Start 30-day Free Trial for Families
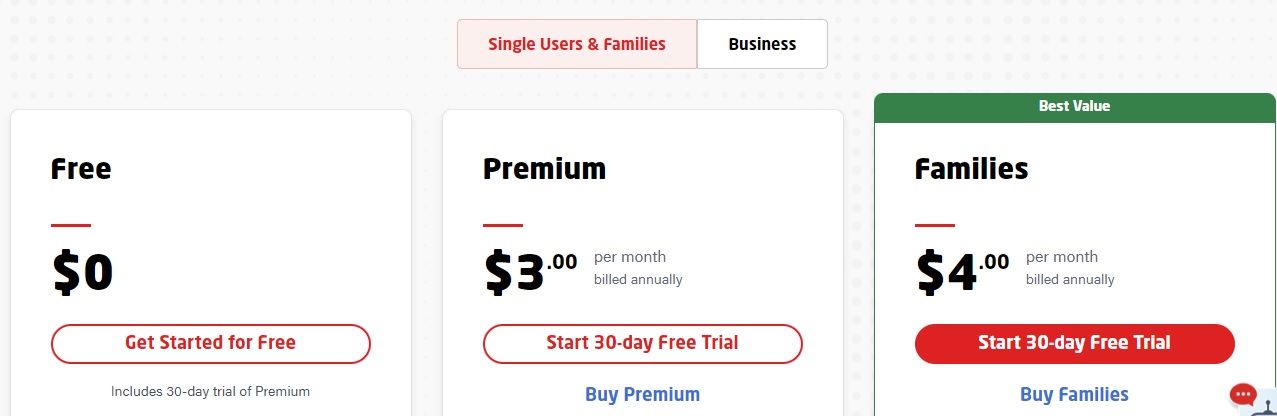The height and width of the screenshot is (416, 1277). coord(1075,343)
